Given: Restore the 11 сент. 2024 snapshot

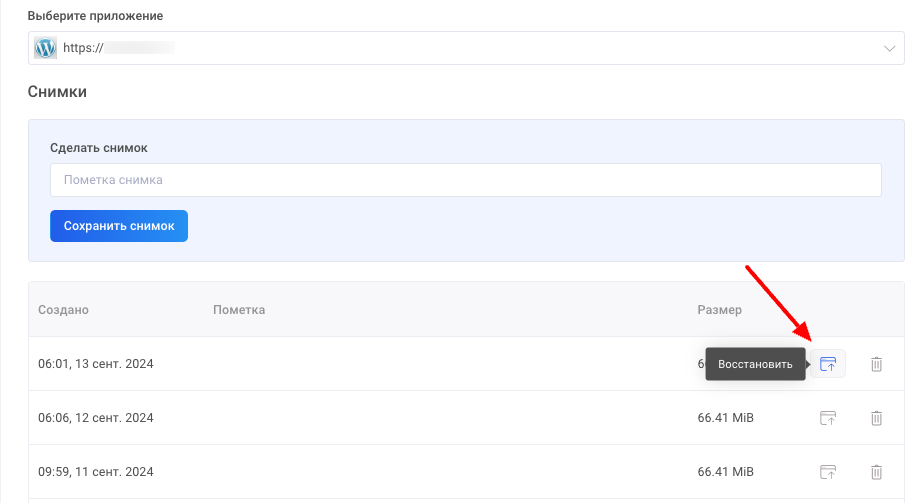Looking at the screenshot, I should (827, 472).
